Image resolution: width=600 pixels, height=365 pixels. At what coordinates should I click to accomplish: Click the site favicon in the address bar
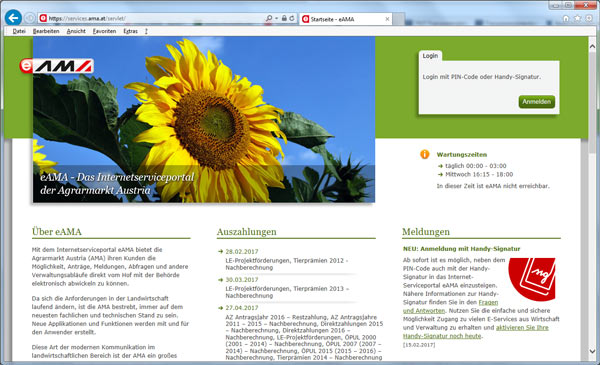tap(43, 18)
